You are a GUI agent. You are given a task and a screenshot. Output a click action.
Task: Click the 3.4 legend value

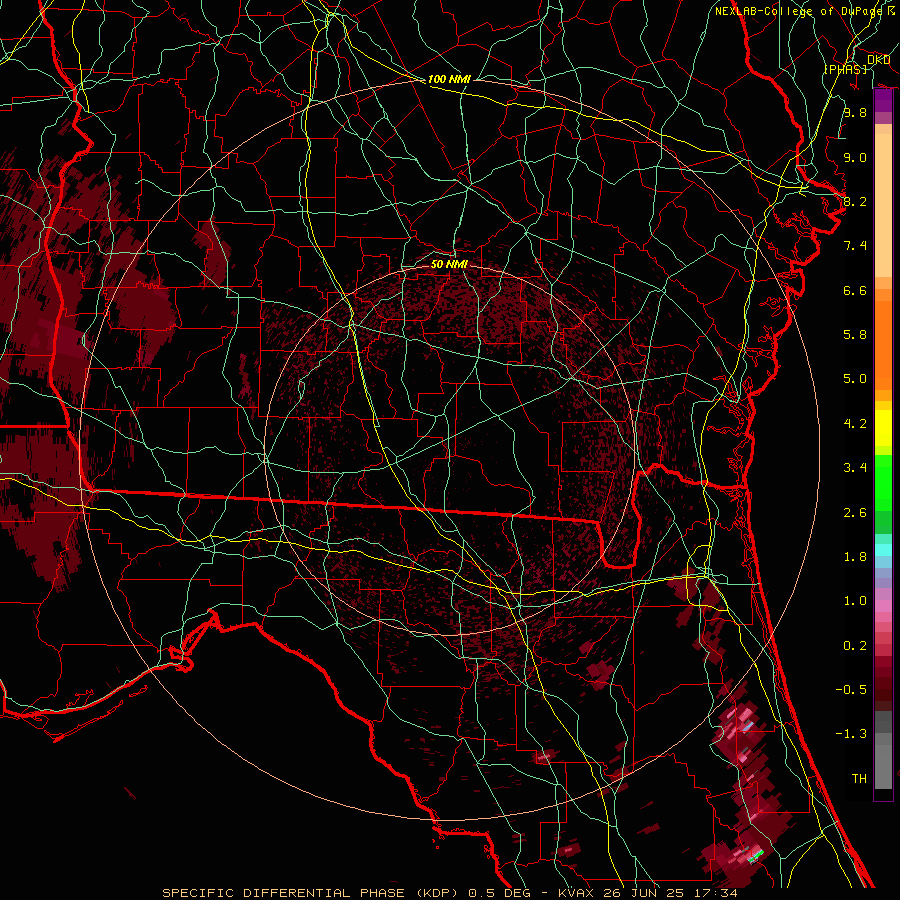tap(855, 468)
